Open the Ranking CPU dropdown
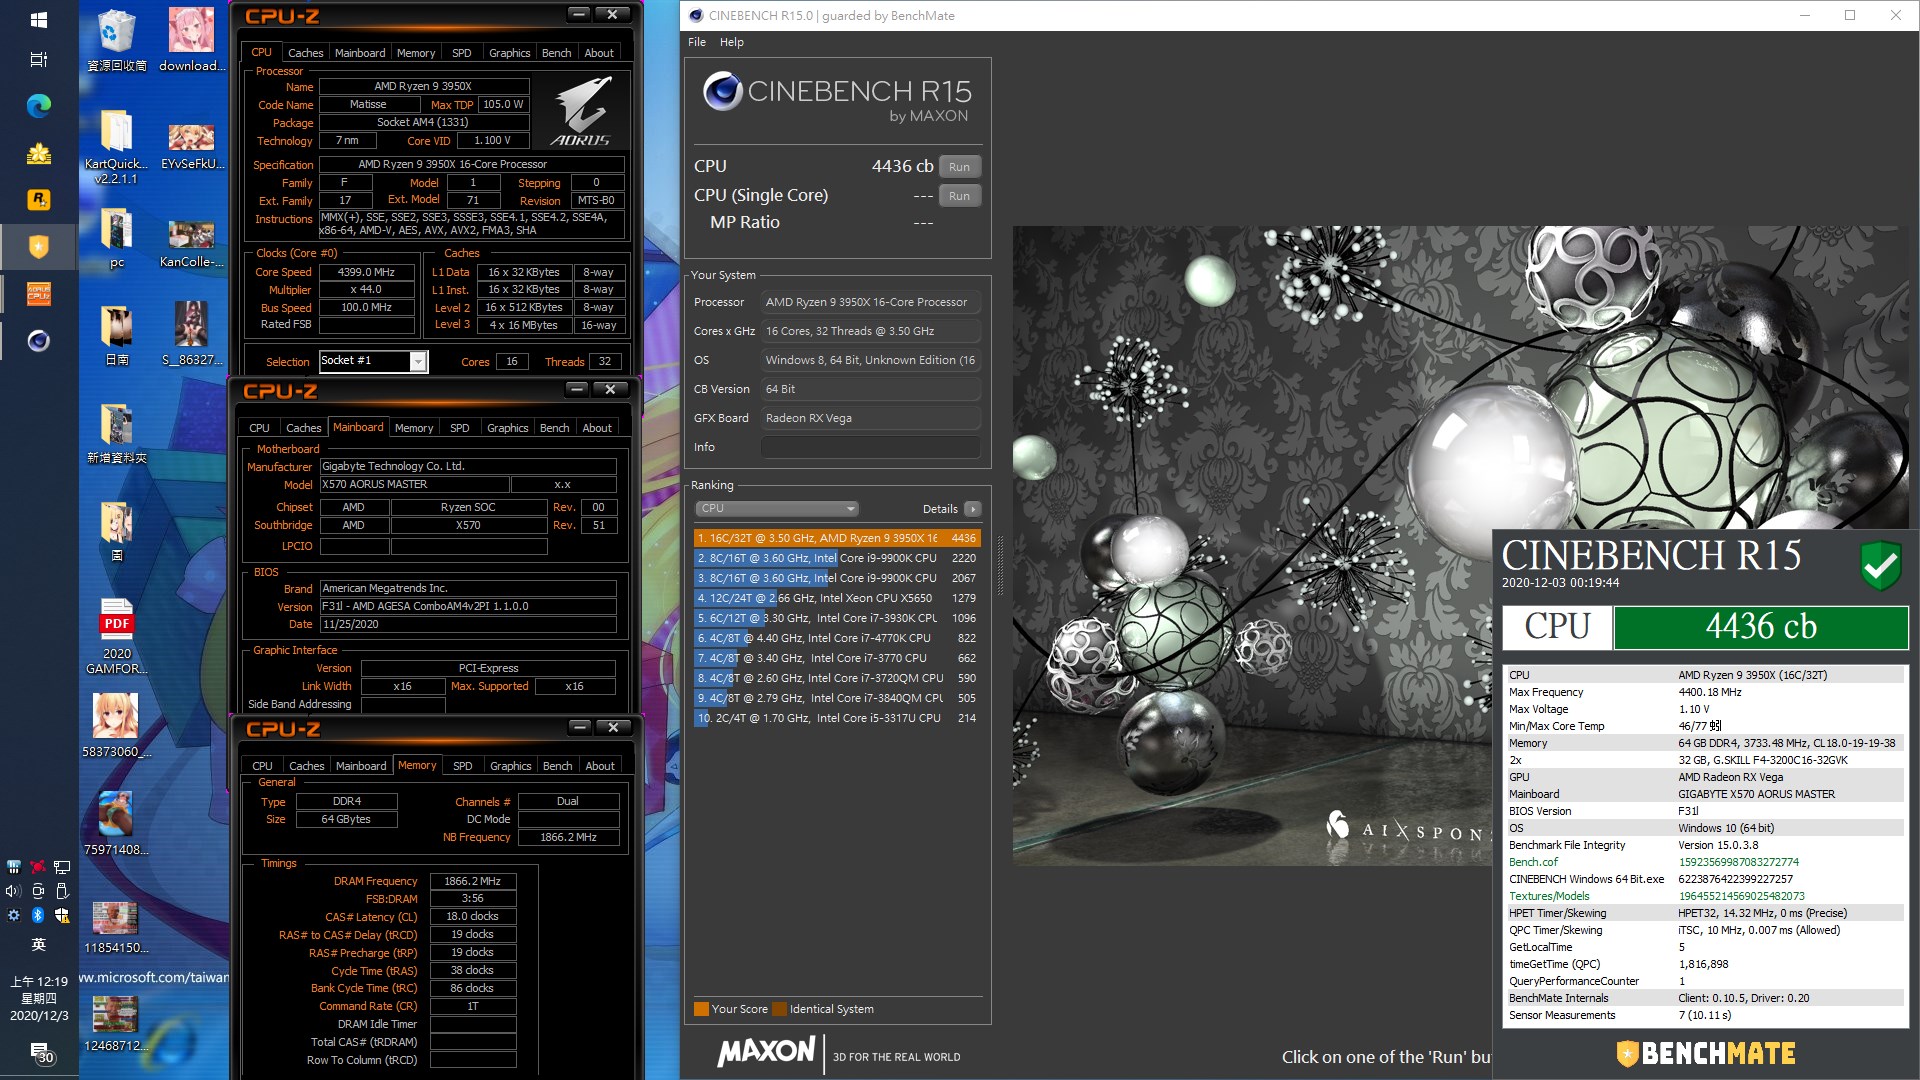Image resolution: width=1920 pixels, height=1080 pixels. (777, 508)
